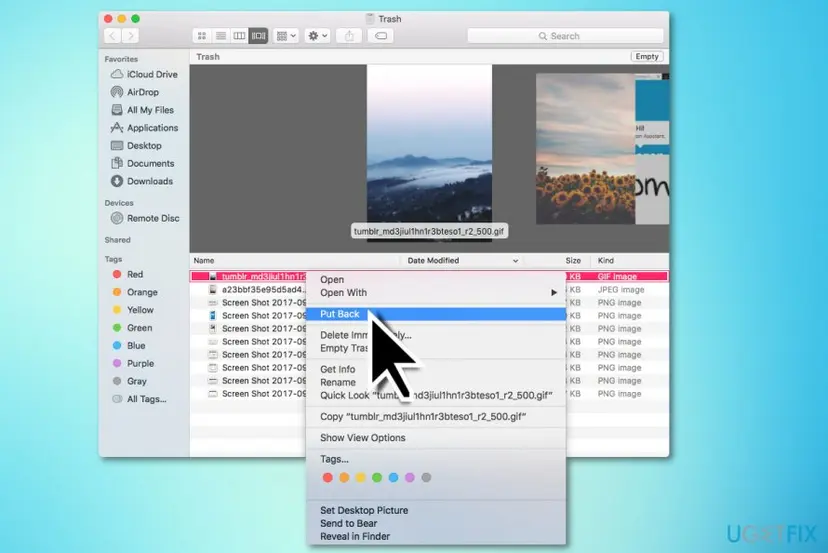Click the Share toolbar icon
Viewport: 828px width, 553px height.
tap(349, 36)
